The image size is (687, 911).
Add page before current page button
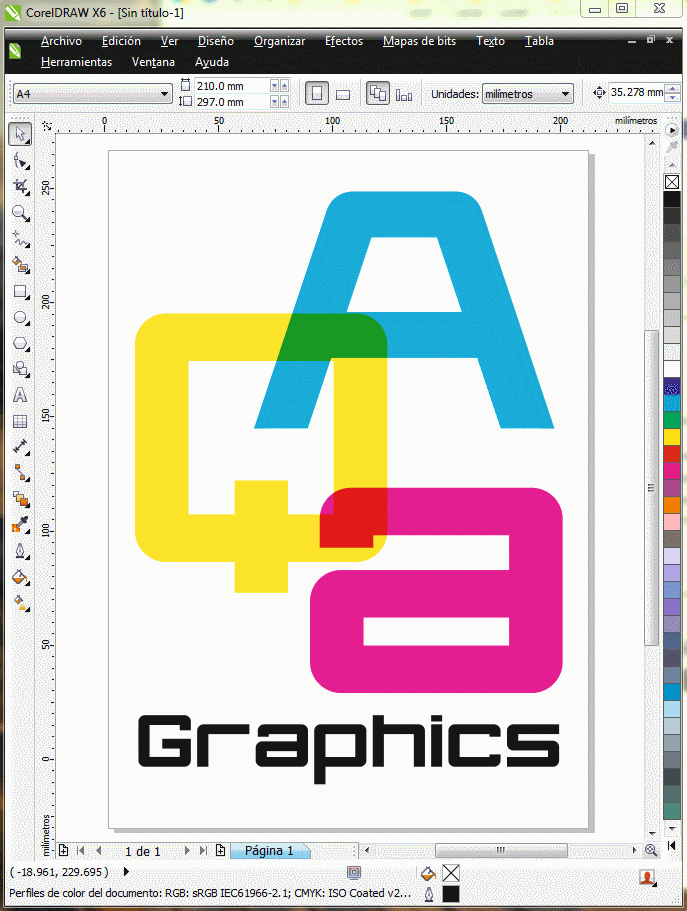[63, 851]
